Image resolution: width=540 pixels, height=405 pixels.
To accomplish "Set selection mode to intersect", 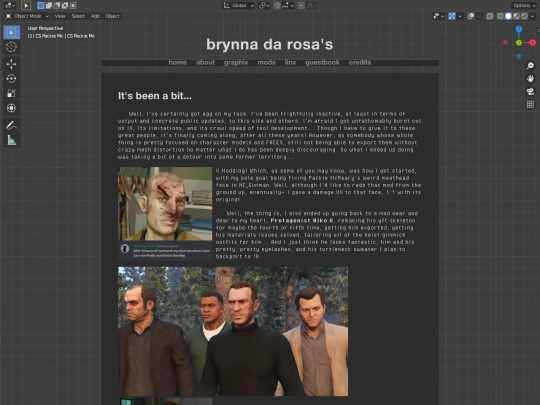I will point(73,5).
